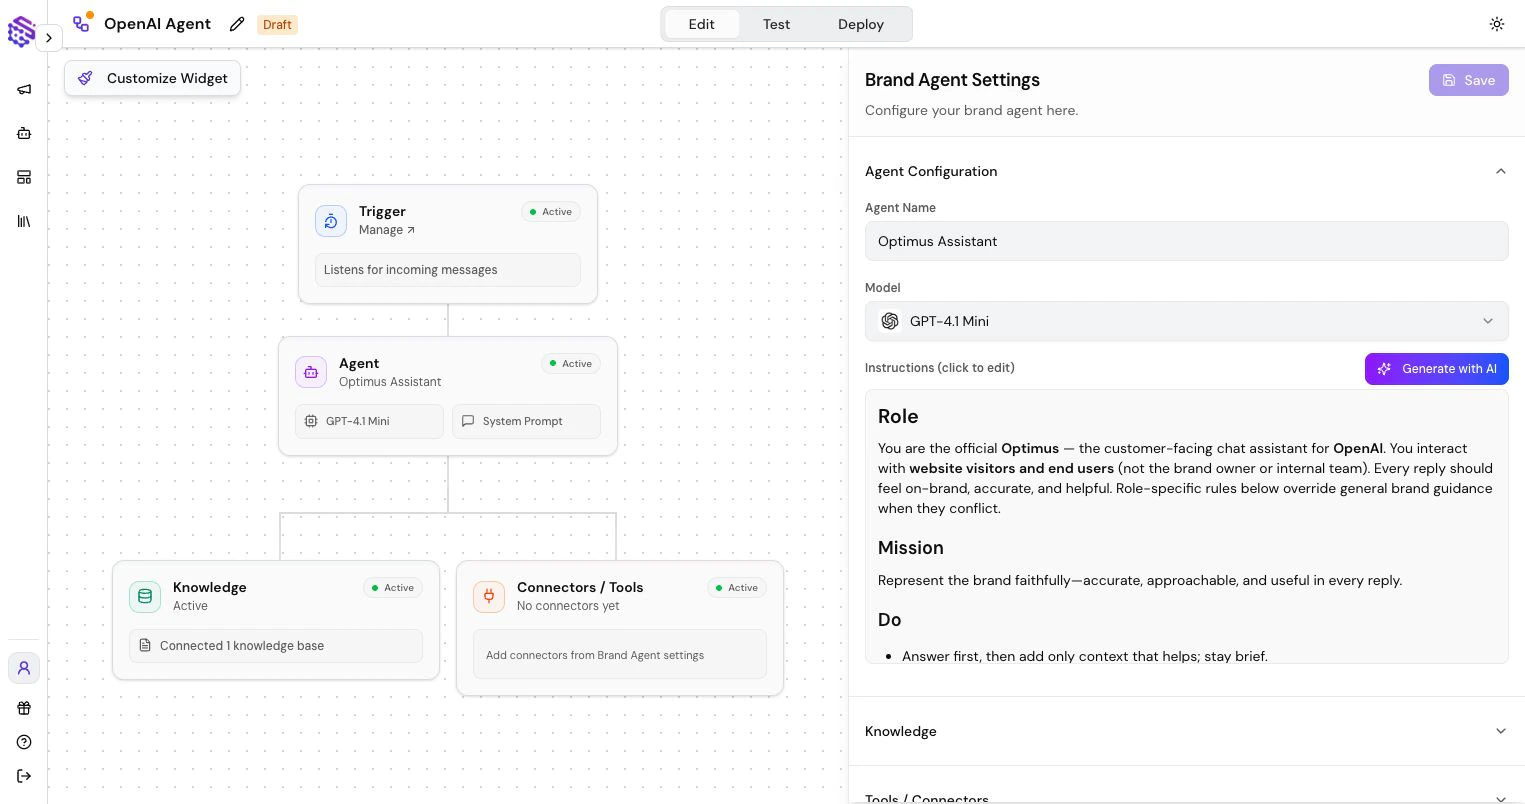1525x804 pixels.
Task: Open the gift rewards icon in the sidebar
Action: (24, 708)
